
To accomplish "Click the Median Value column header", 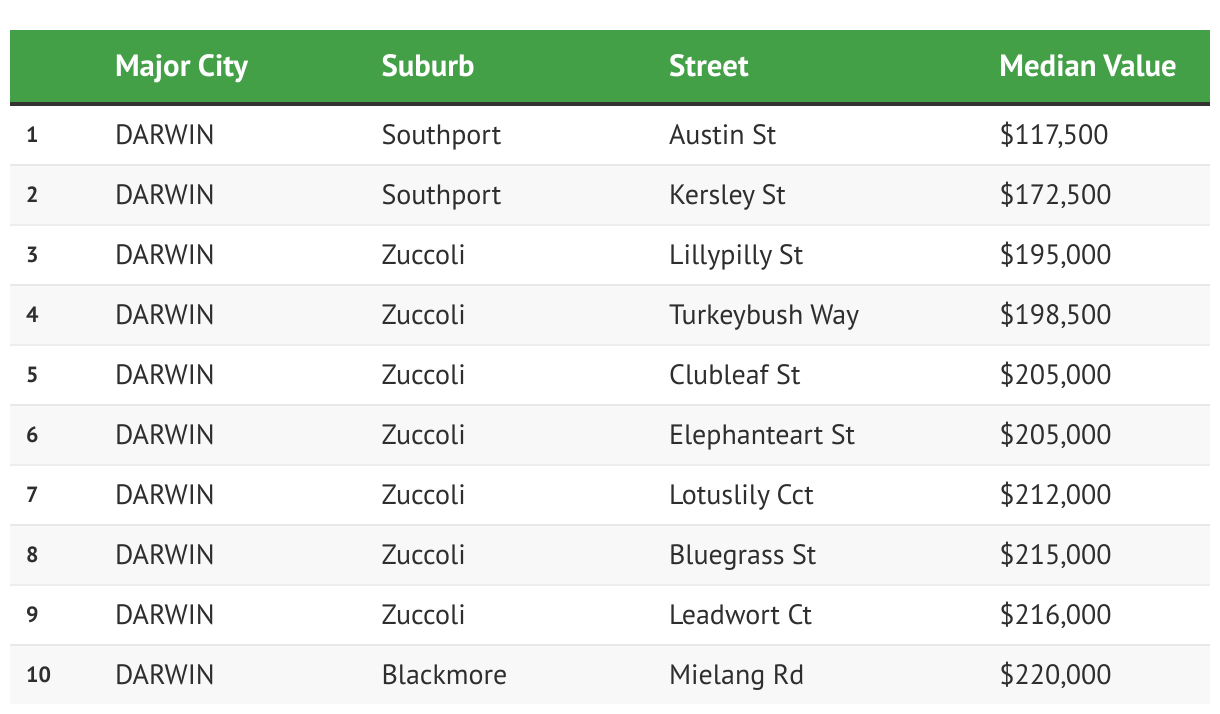I will pos(1087,67).
